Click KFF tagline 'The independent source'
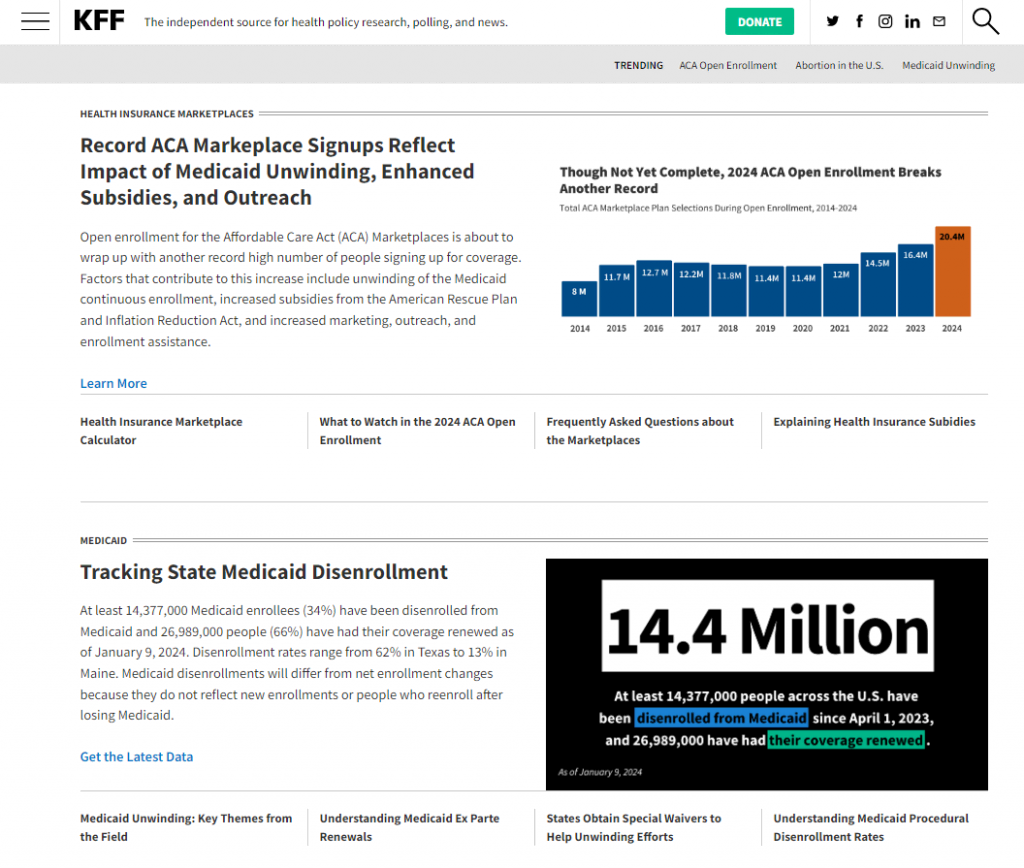This screenshot has height=868, width=1024. click(x=325, y=22)
